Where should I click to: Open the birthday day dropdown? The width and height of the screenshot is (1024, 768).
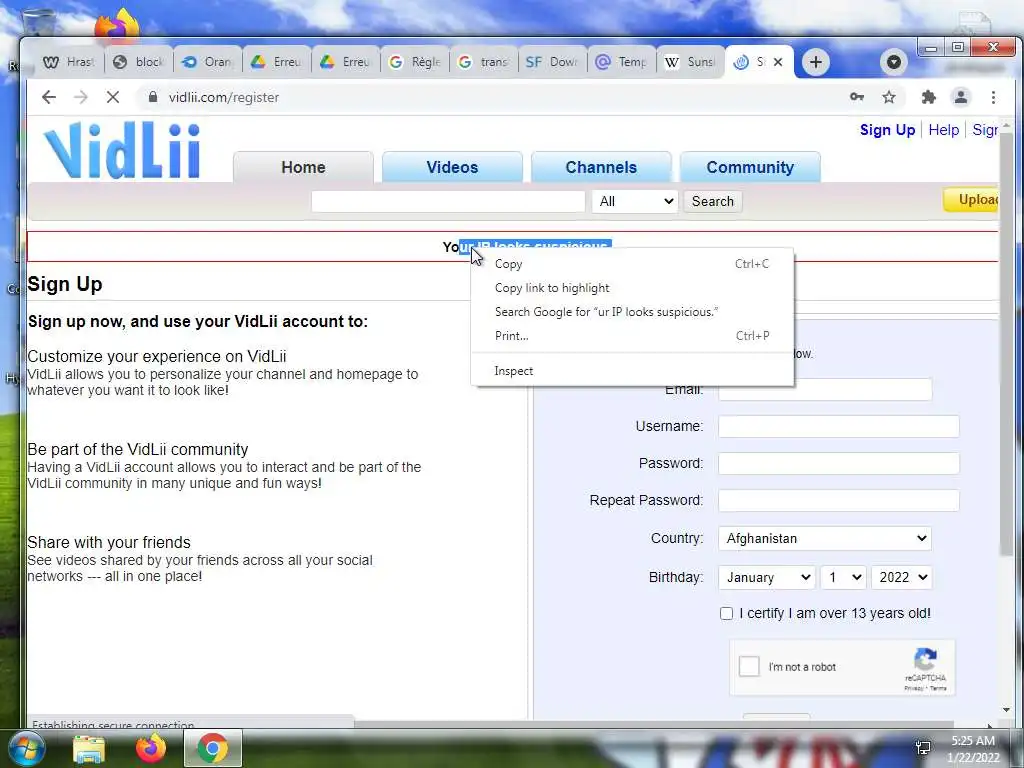click(x=843, y=577)
